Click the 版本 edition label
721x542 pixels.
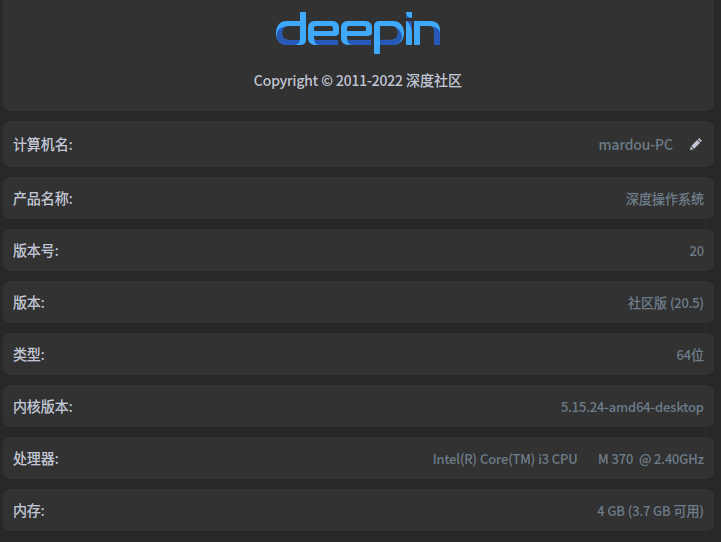coord(29,303)
